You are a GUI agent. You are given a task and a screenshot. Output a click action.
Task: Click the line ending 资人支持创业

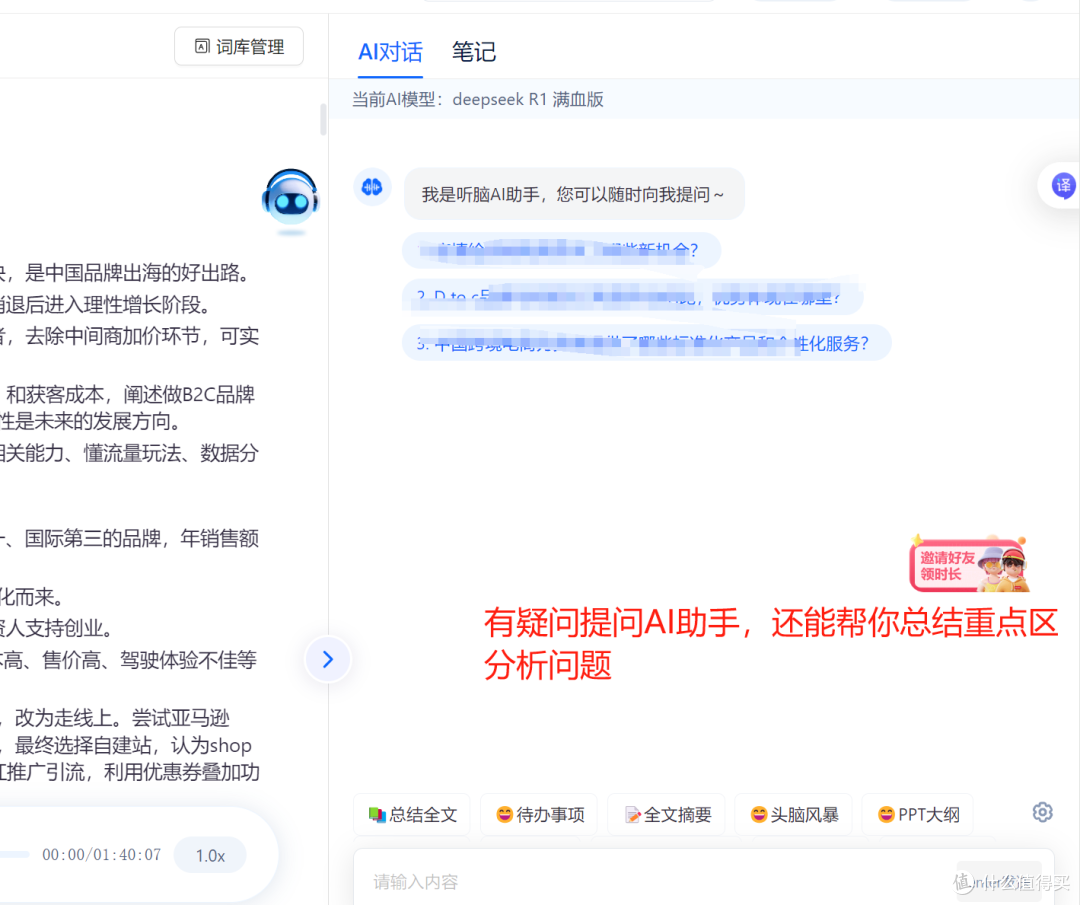56,628
